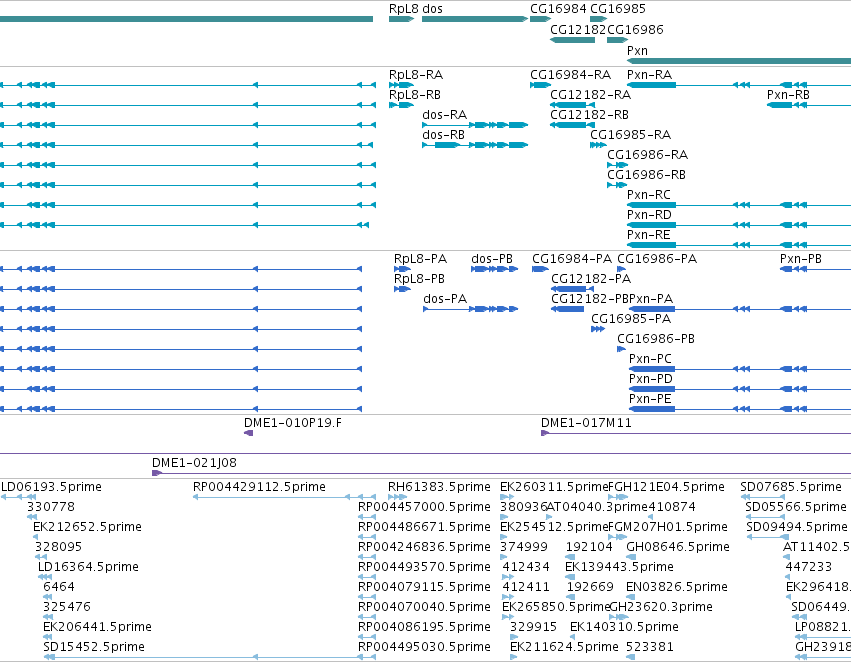Click the CG16984 gene label

point(558,9)
